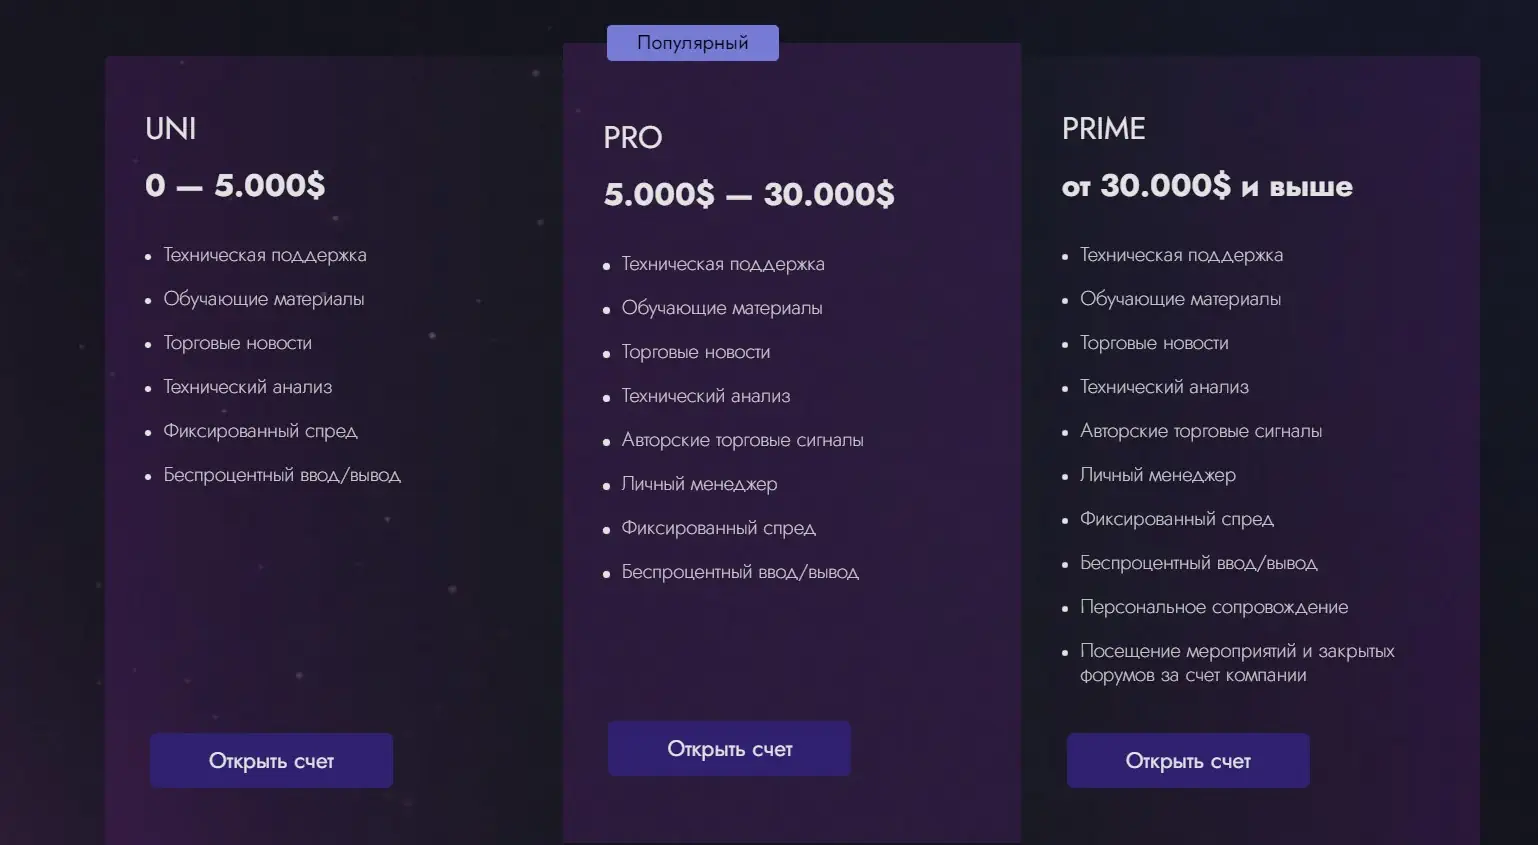Click Технический анализ in the PRIME card
Screen dimensions: 1538x845
1164,387
